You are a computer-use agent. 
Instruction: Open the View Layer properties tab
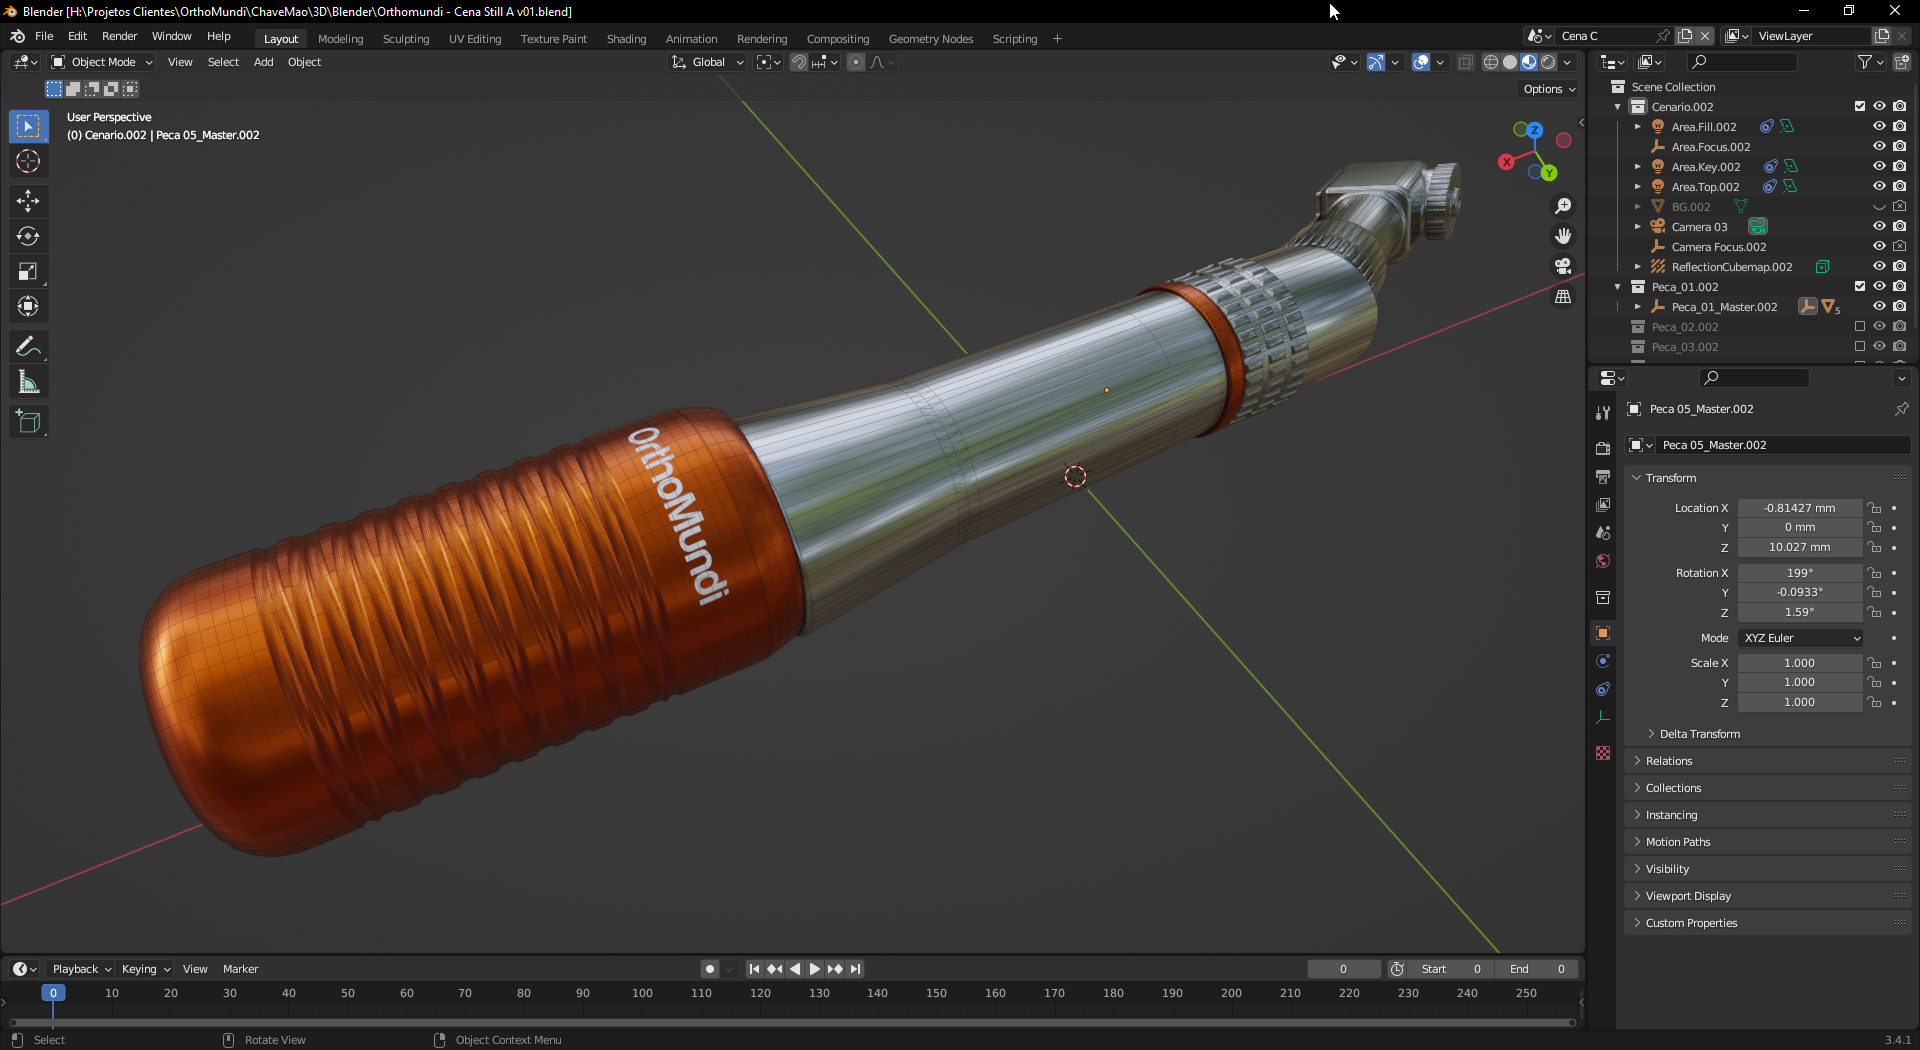(x=1603, y=505)
